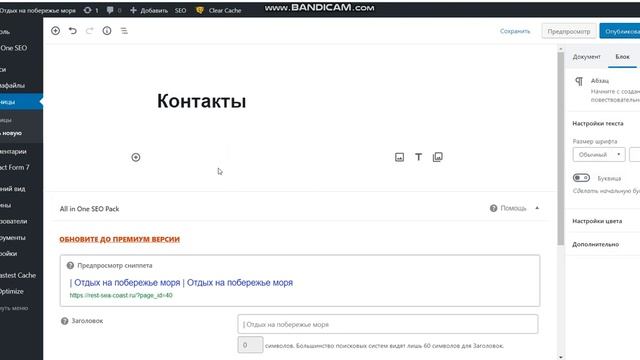The image size is (640, 360).
Task: Click the scrollbar down arrow
Action: (560, 357)
